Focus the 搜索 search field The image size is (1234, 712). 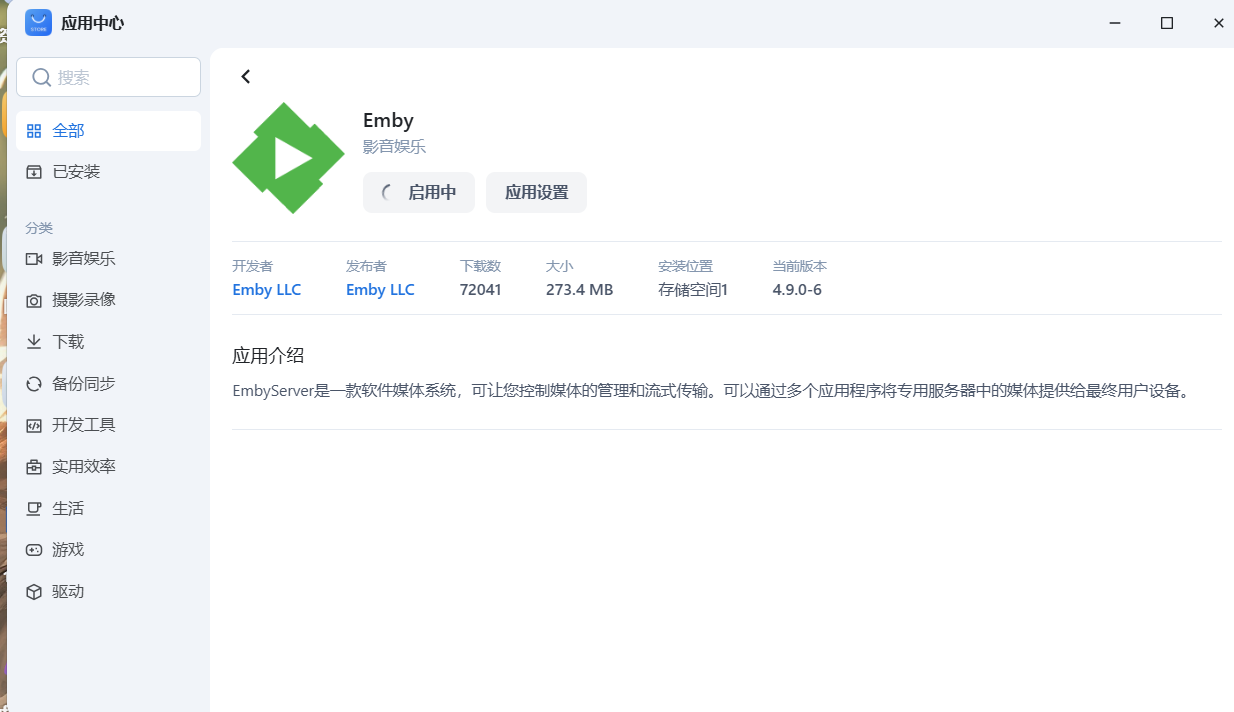[x=109, y=77]
